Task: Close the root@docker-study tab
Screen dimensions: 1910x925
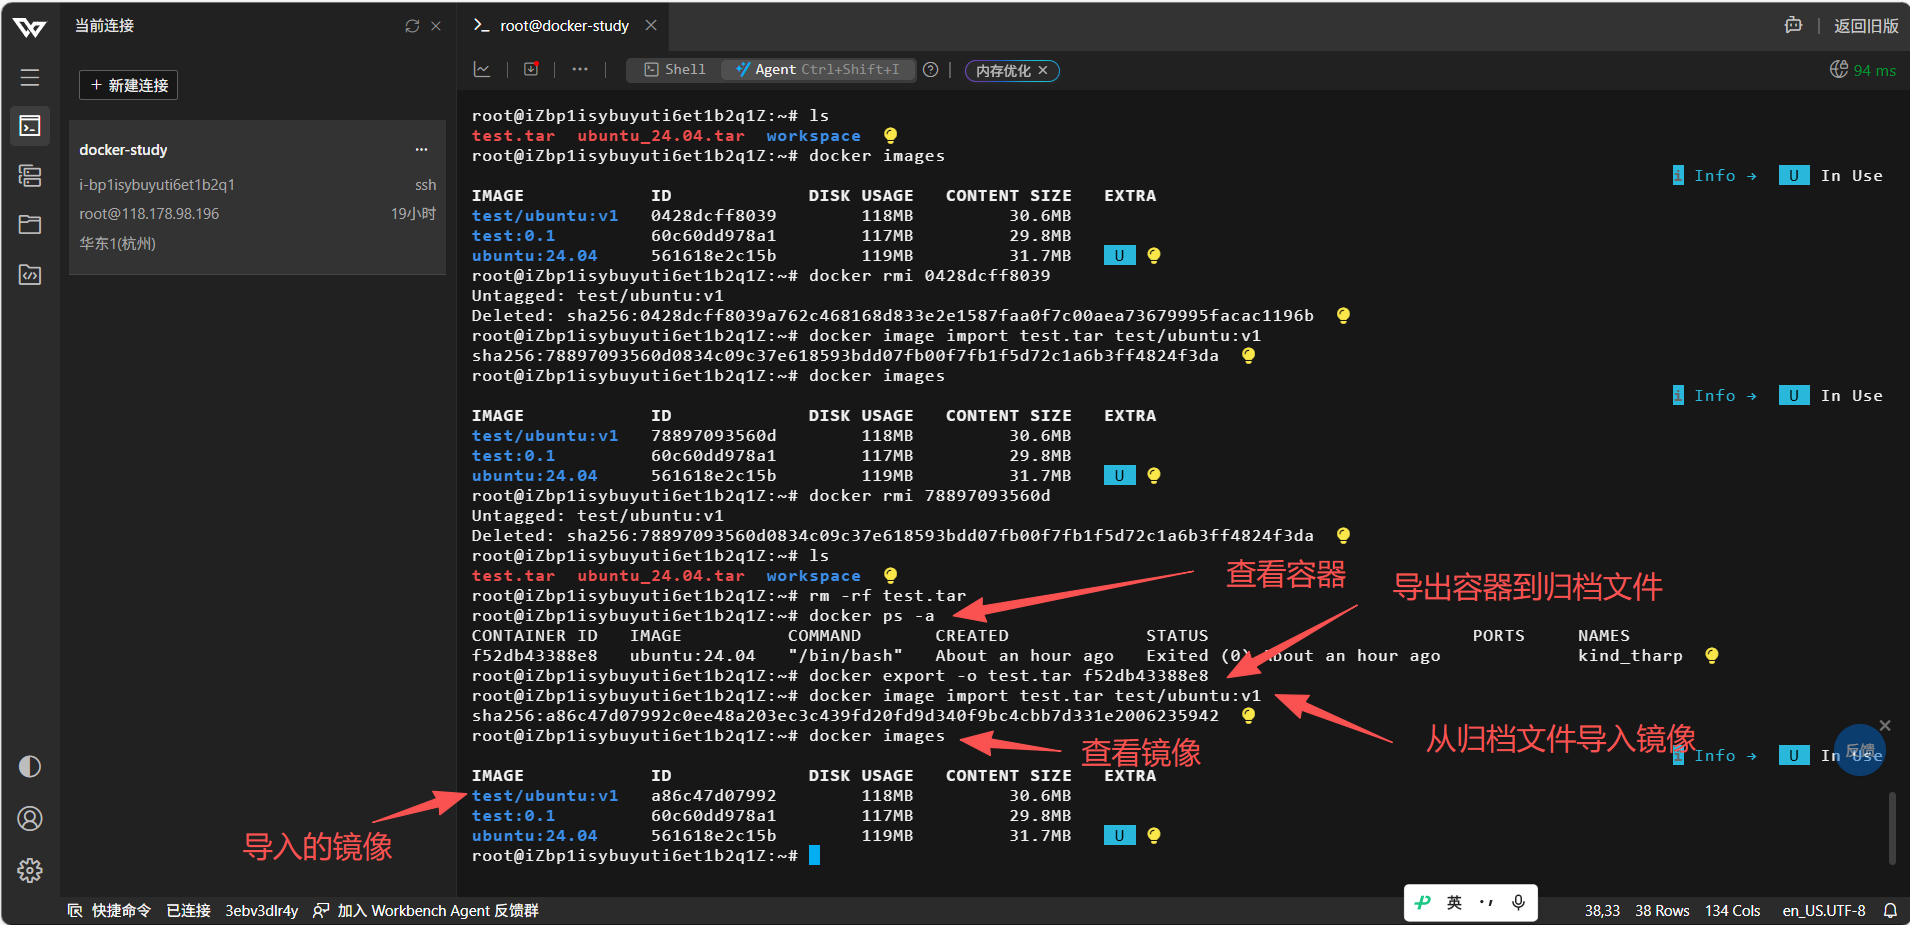Action: tap(651, 25)
